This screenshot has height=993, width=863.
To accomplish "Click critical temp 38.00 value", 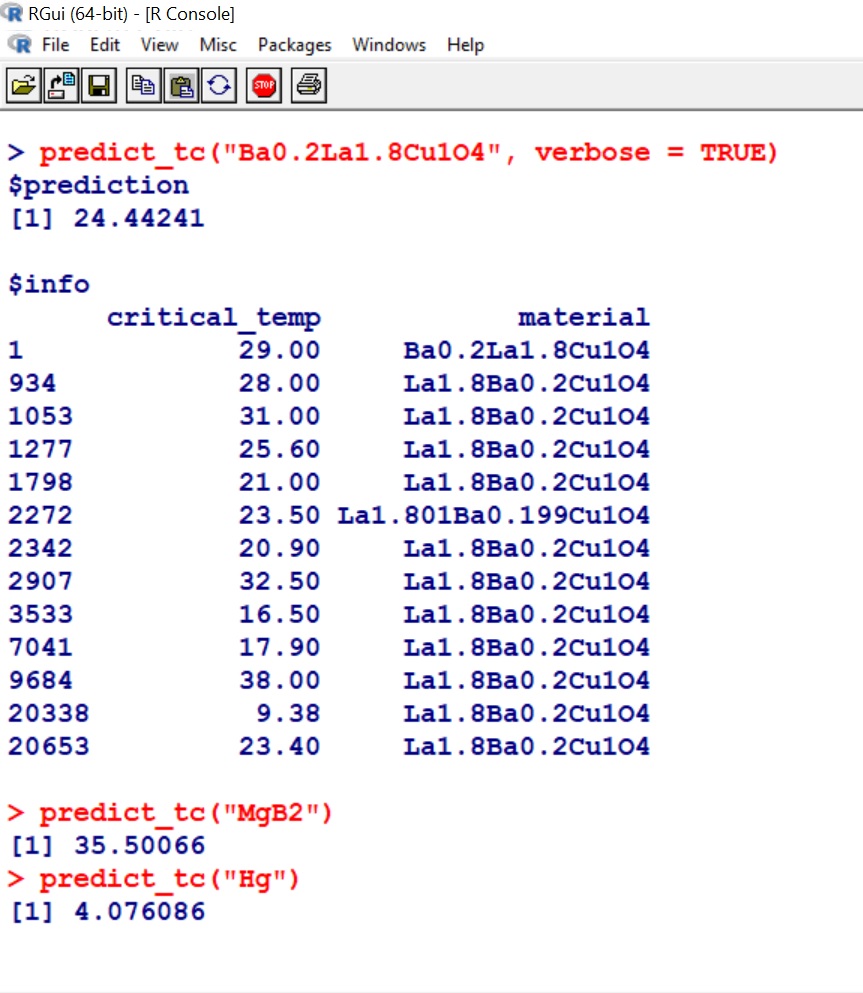I will click(279, 680).
